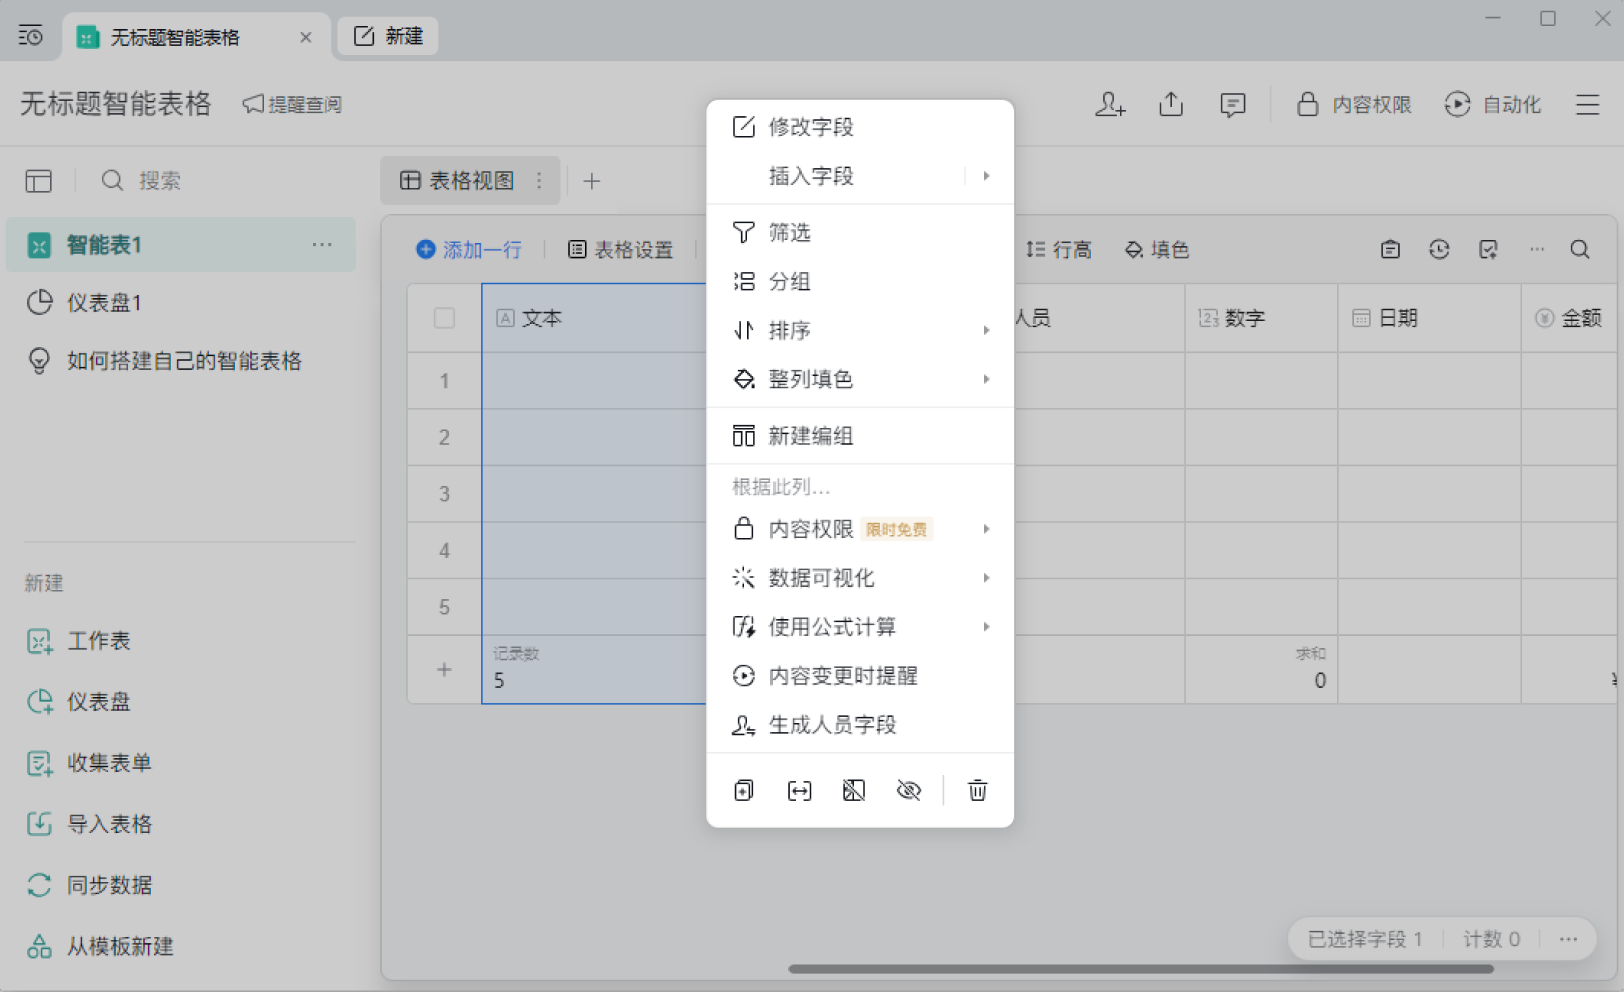
Task: Open 表格设置 in toolbar
Action: pyautogui.click(x=621, y=249)
